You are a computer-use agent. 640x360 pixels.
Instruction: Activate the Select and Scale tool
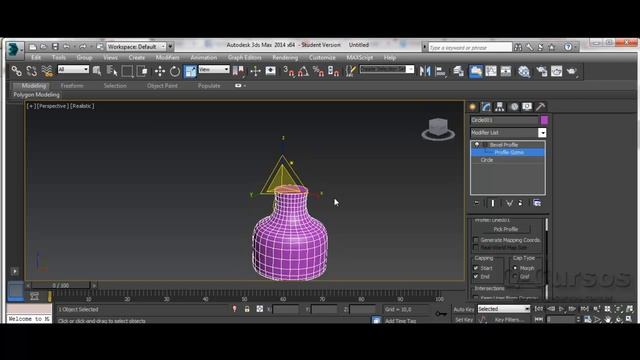(x=190, y=71)
